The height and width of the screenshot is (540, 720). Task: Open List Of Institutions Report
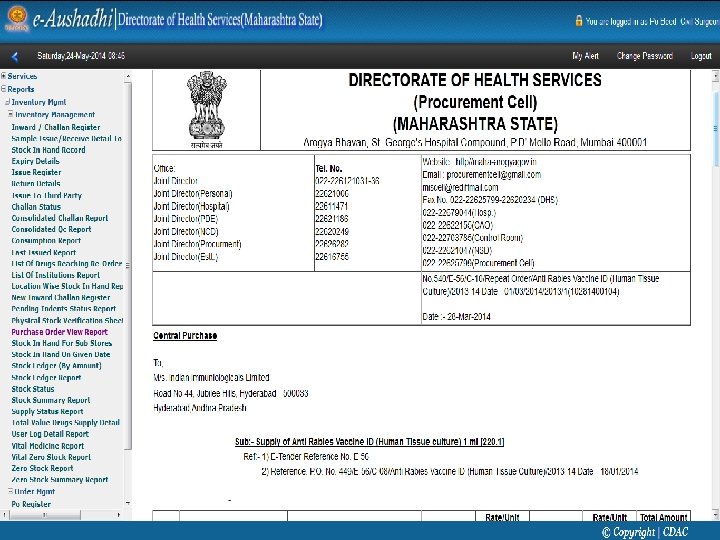click(x=56, y=275)
